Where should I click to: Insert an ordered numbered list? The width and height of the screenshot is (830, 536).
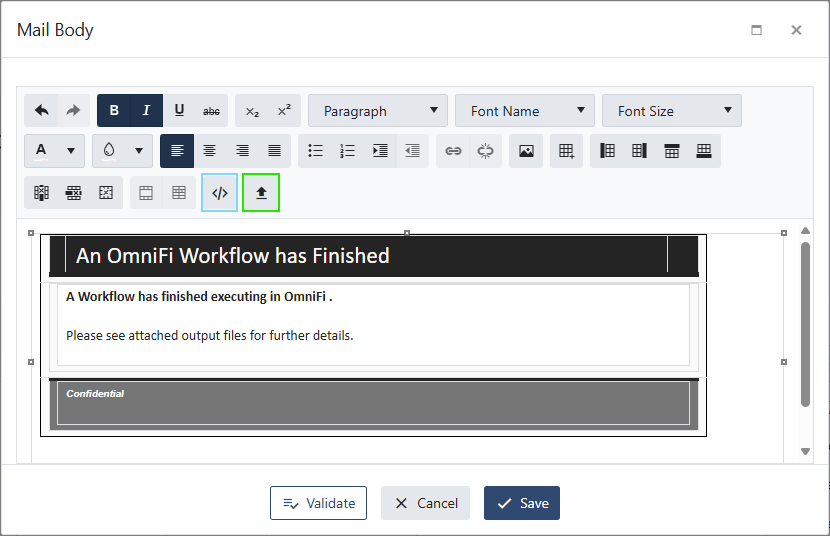tap(347, 151)
